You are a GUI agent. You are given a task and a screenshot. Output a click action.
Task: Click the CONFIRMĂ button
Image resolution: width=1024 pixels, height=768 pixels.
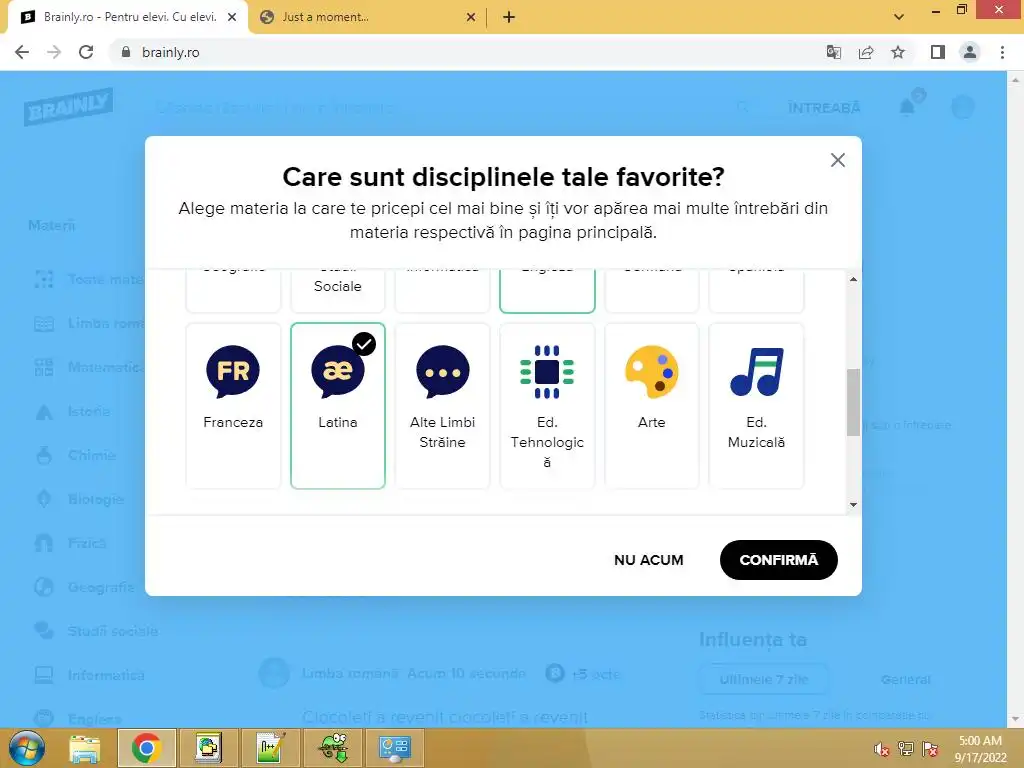(778, 560)
